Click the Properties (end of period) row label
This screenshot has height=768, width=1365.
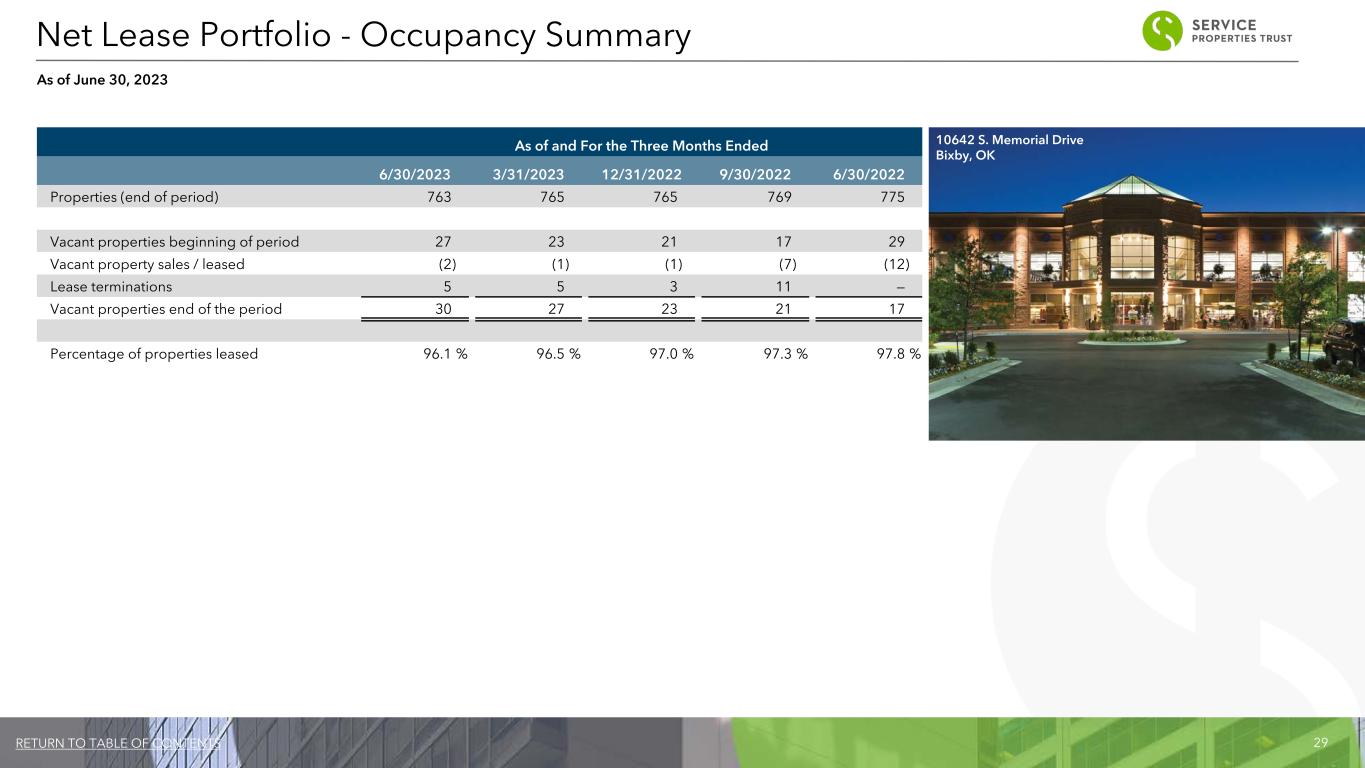point(134,197)
